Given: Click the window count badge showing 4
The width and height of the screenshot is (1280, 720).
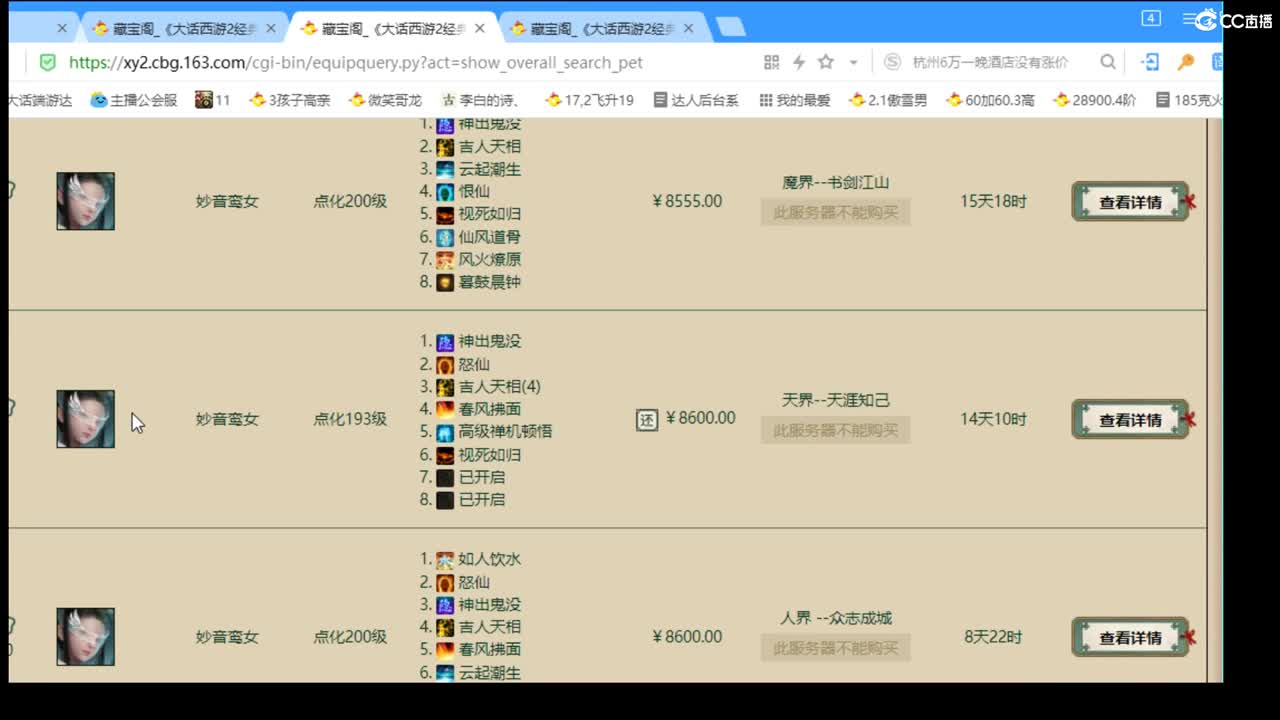Looking at the screenshot, I should [x=1151, y=18].
